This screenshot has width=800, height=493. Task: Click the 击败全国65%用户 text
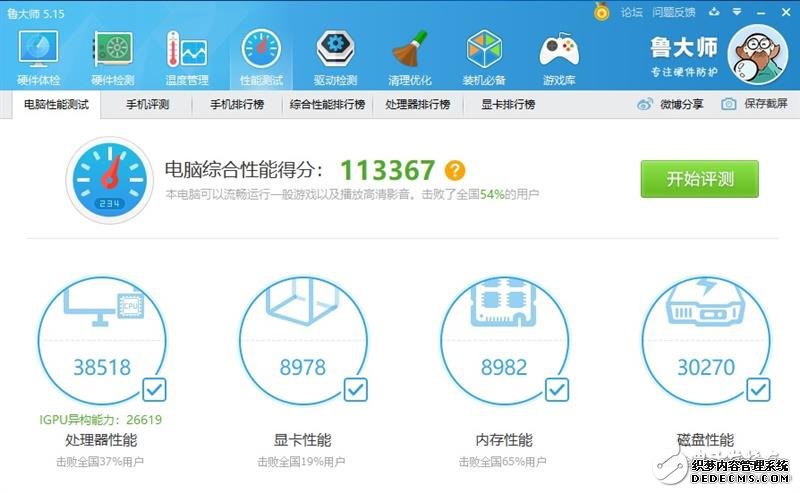pyautogui.click(x=503, y=462)
